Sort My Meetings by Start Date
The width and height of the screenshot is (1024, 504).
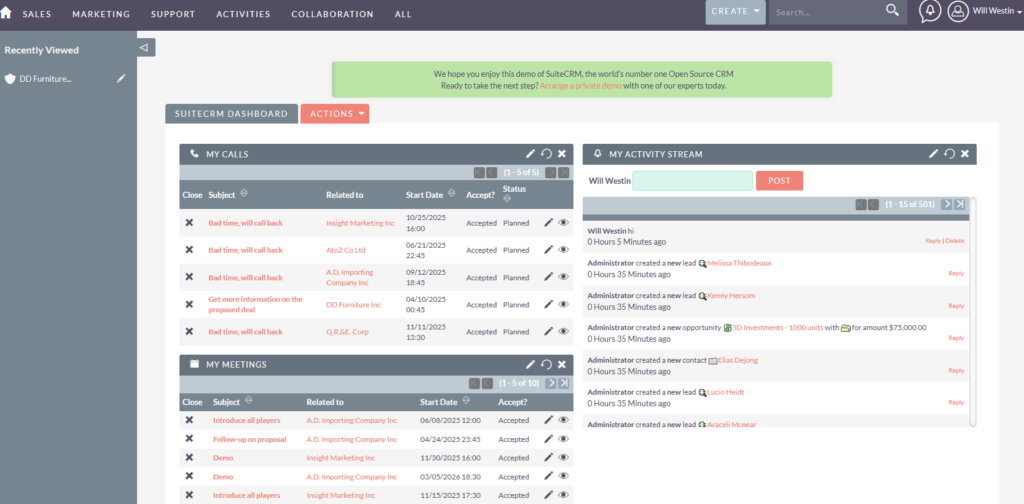click(466, 401)
